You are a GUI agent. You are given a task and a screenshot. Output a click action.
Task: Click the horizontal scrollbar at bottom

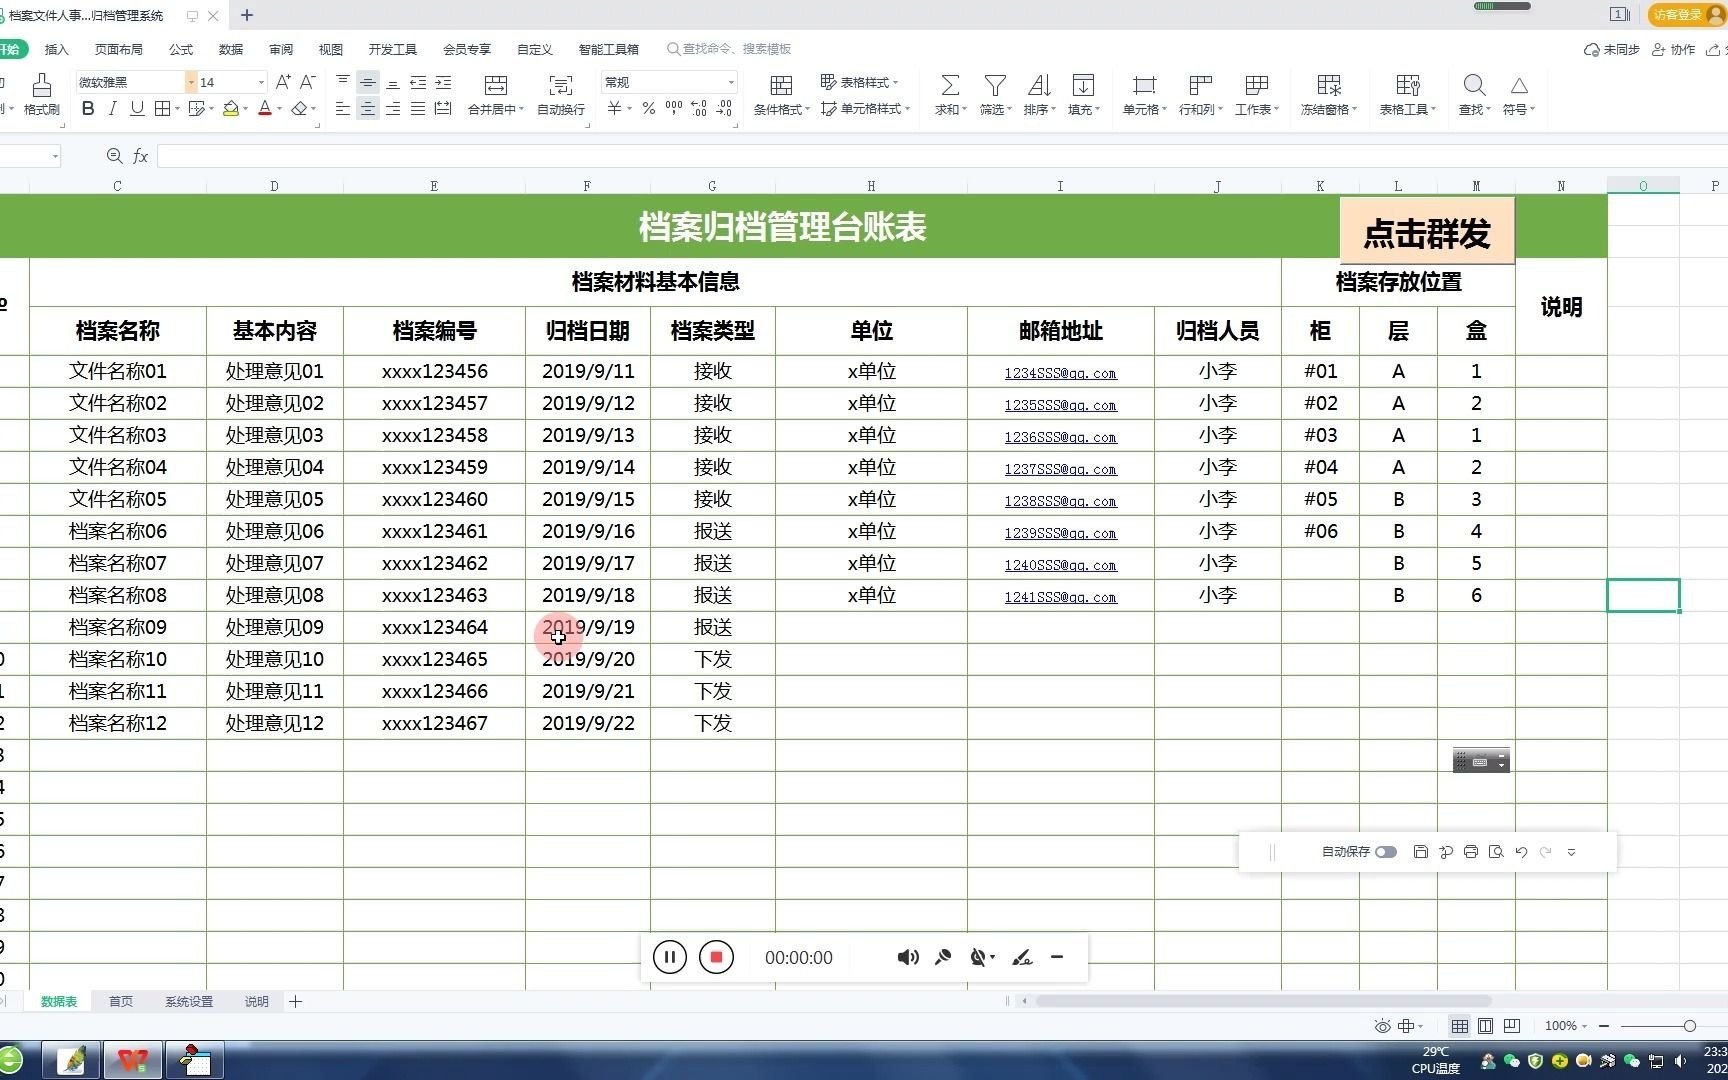[x=1264, y=1001]
